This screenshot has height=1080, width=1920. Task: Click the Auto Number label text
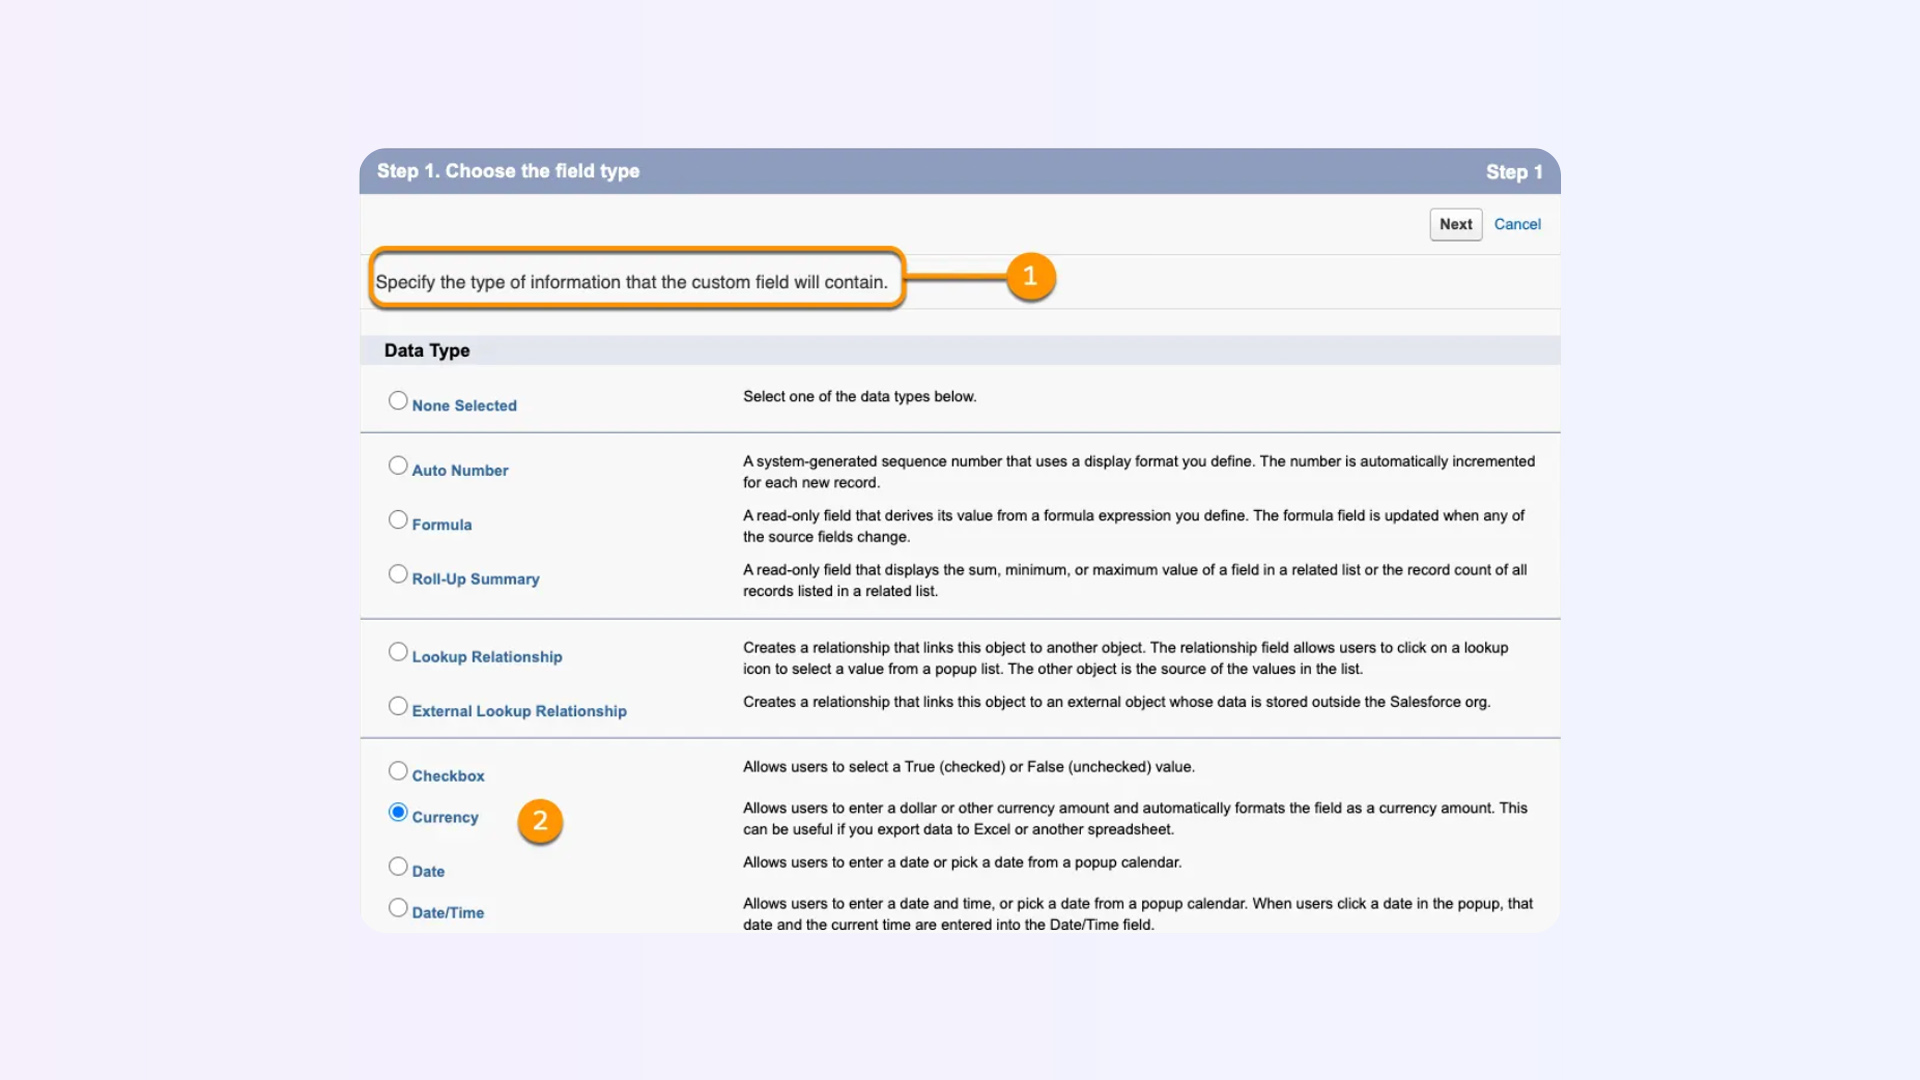460,470
